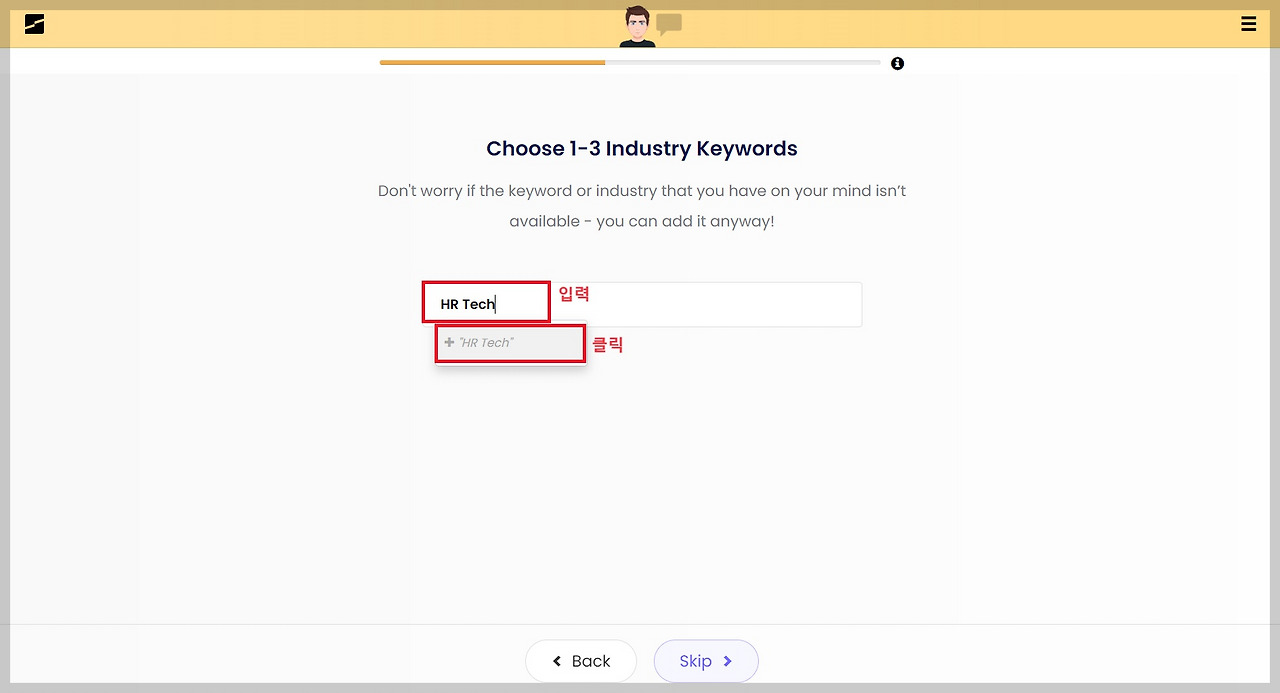Click the red "클릭" annotation label
This screenshot has width=1280, height=693.
tap(607, 345)
